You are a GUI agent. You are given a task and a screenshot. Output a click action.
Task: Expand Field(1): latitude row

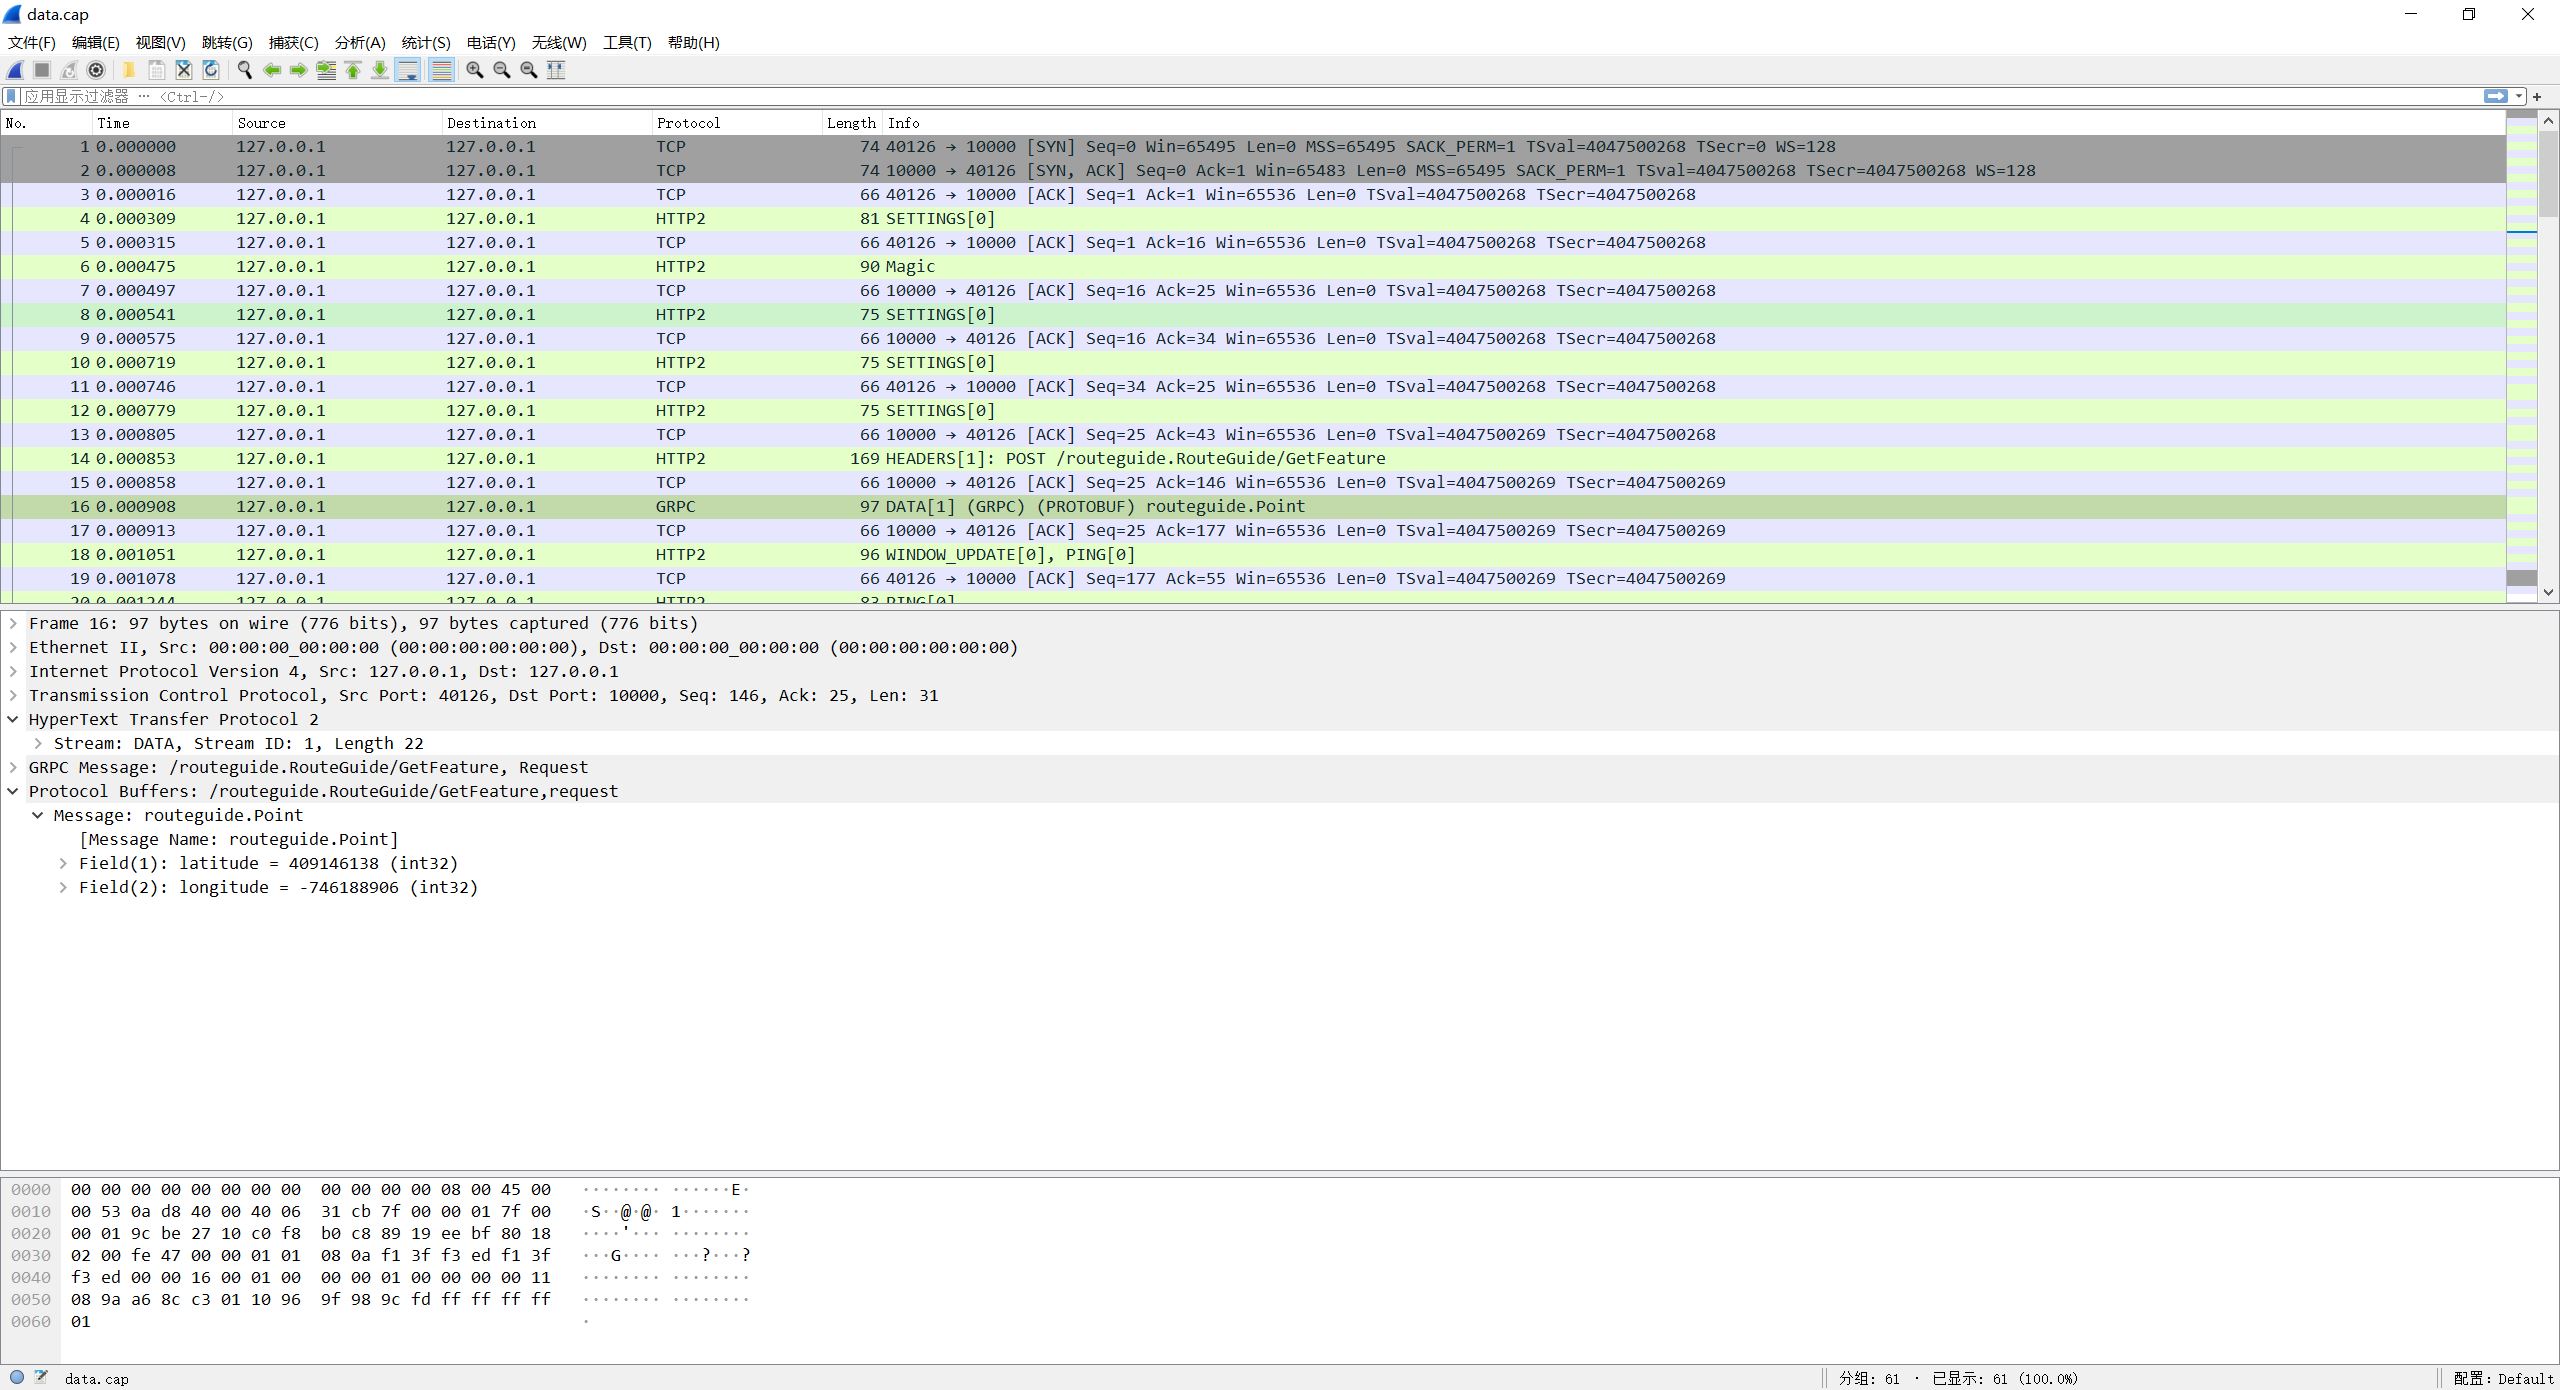[x=63, y=863]
